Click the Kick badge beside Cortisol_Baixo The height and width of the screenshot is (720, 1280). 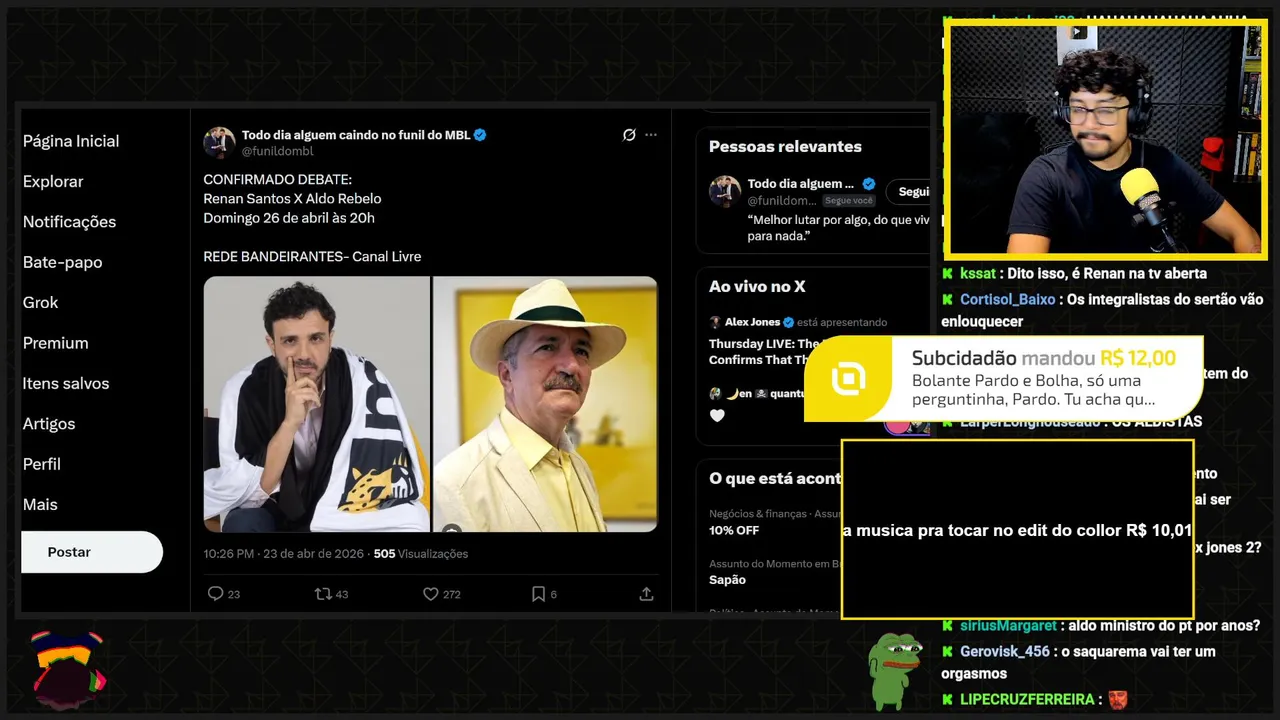pos(948,299)
